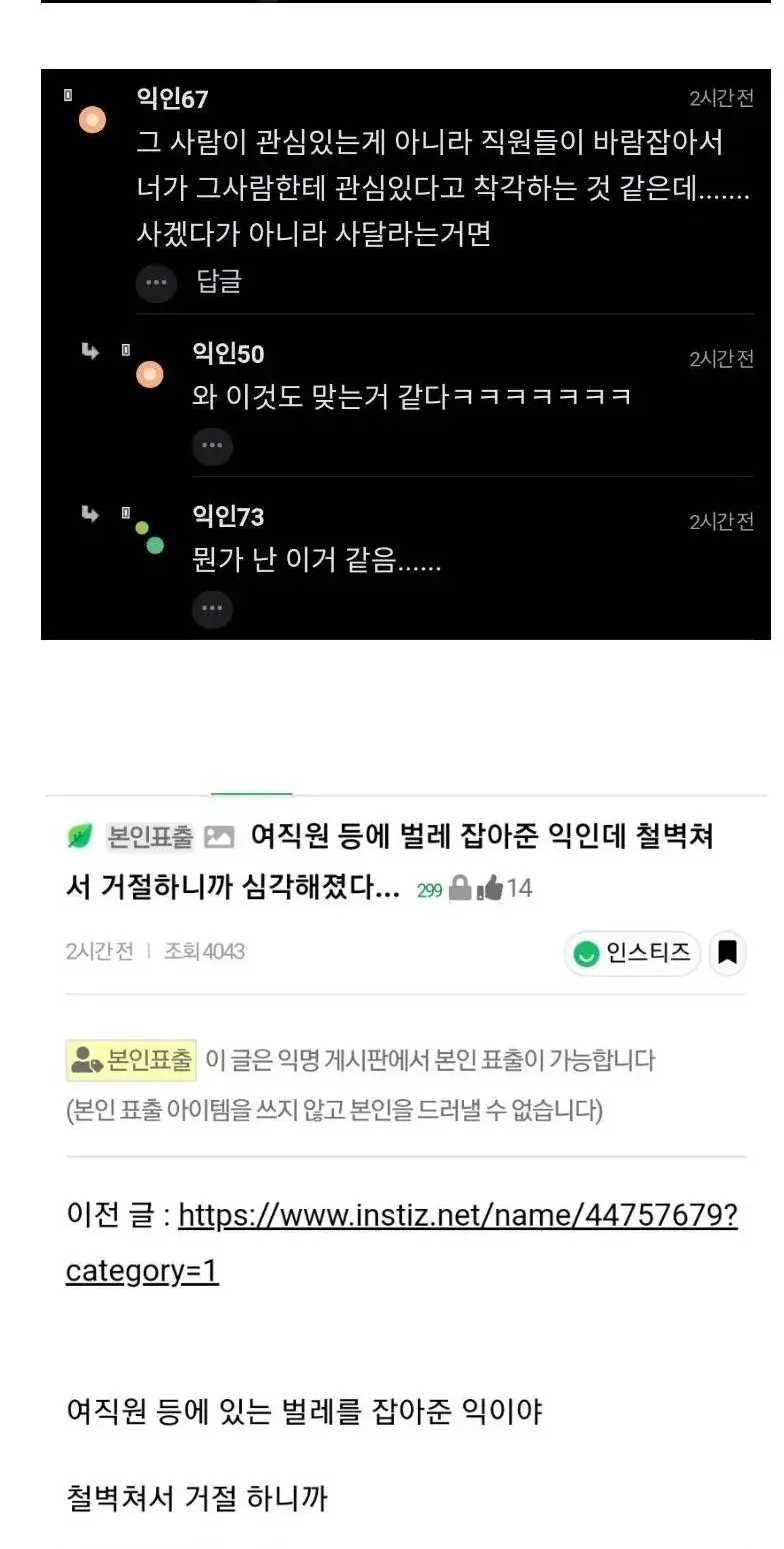Click 익인50's orange avatar icon
784x1549 pixels.
coord(149,375)
